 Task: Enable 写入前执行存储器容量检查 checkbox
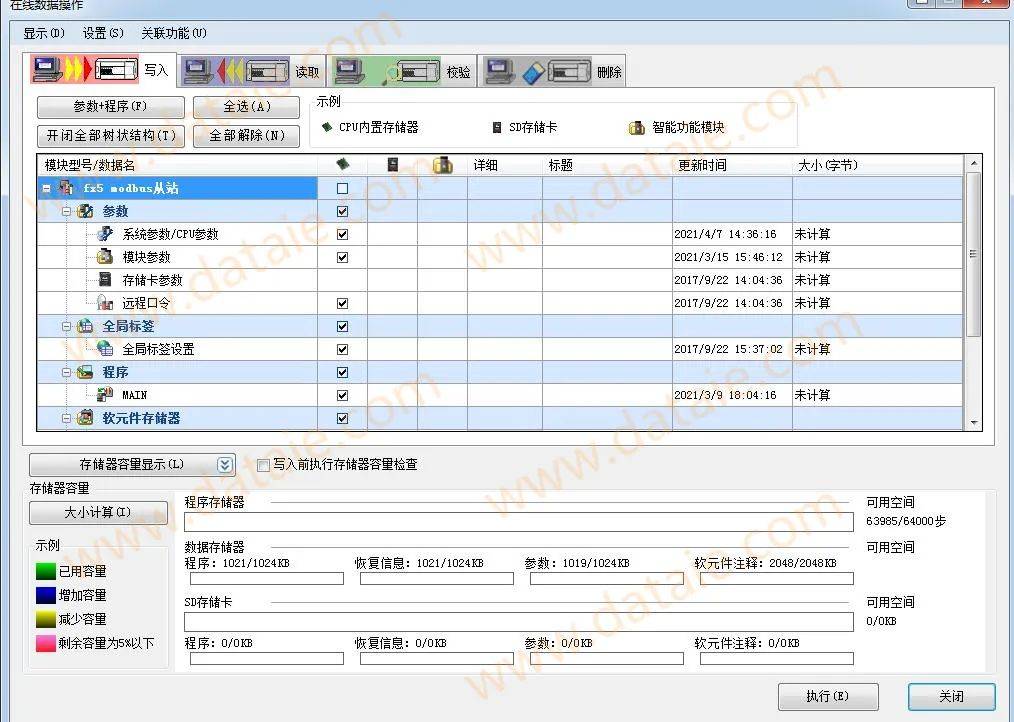(263, 465)
